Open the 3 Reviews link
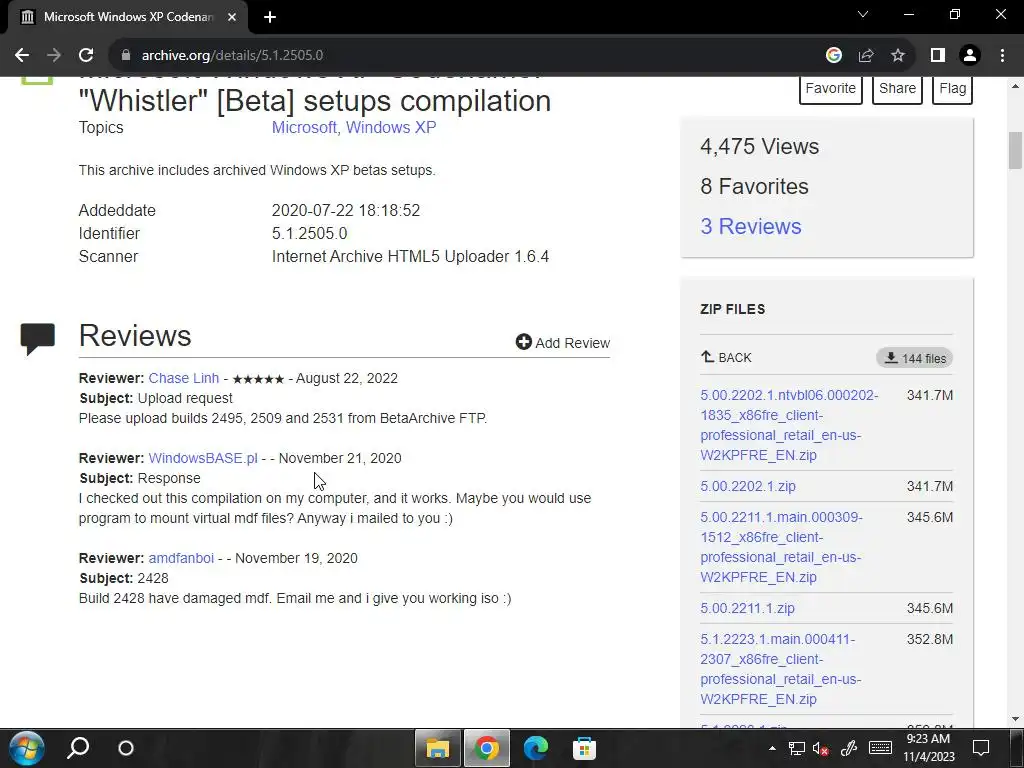The image size is (1024, 768). click(750, 227)
